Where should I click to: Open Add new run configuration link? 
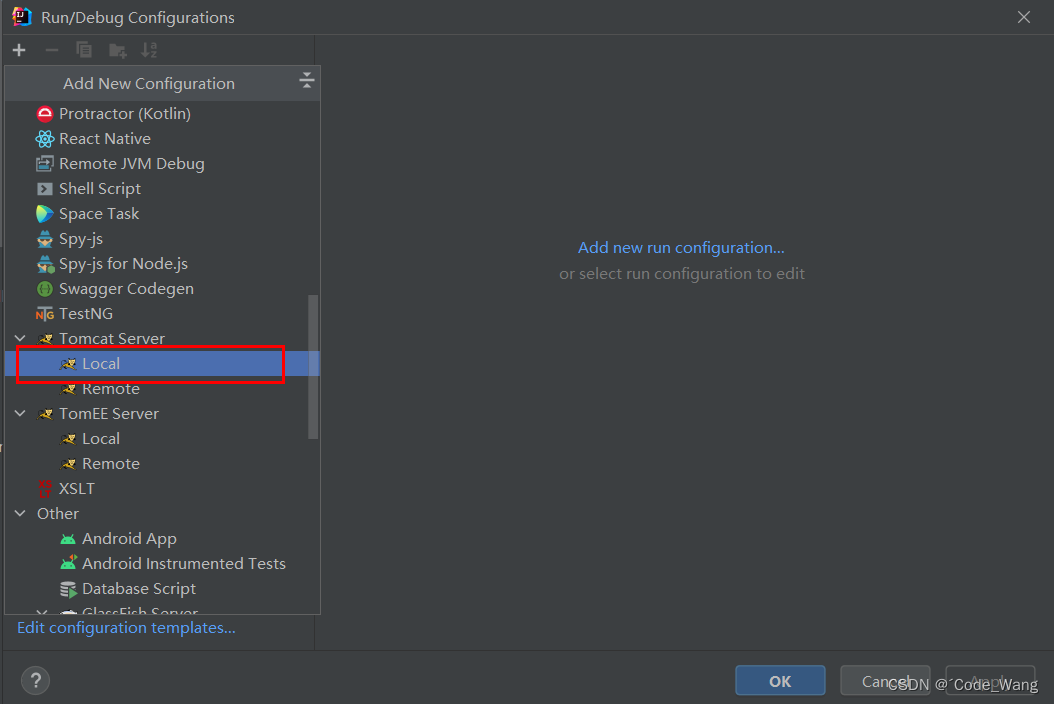[x=681, y=247]
